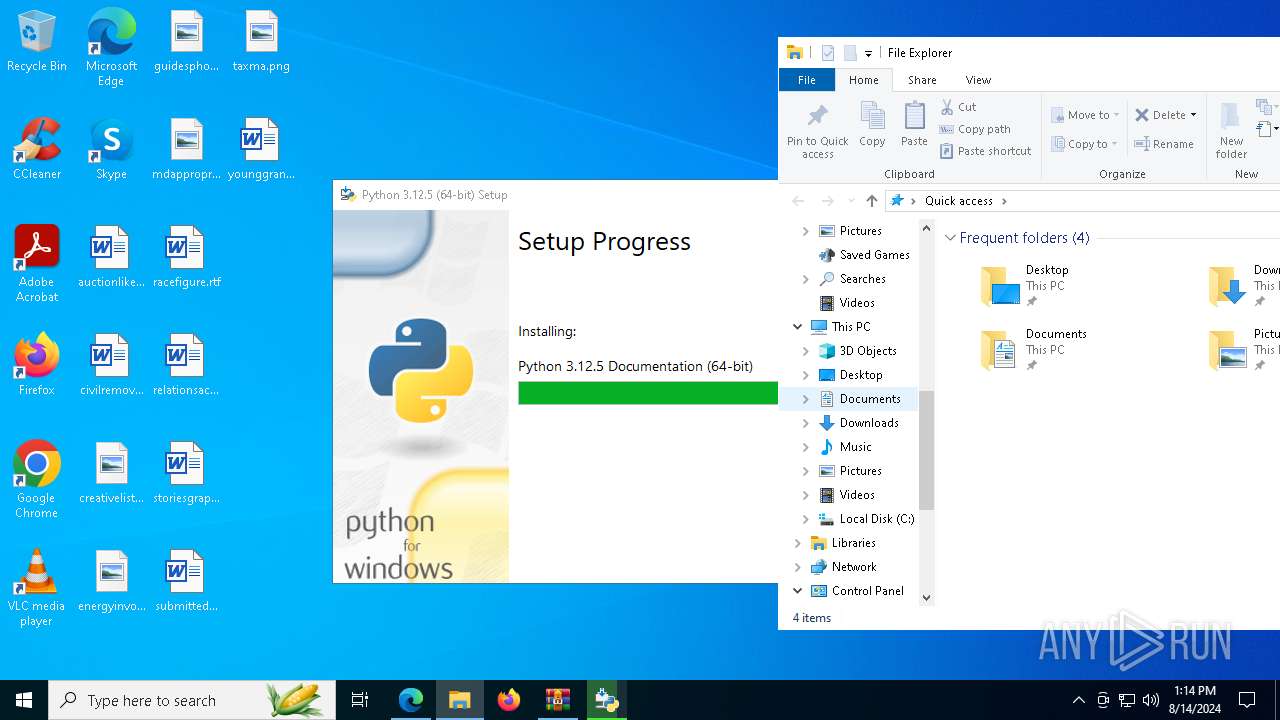Viewport: 1280px width, 720px height.
Task: Open WinRAR from the taskbar
Action: pyautogui.click(x=558, y=700)
